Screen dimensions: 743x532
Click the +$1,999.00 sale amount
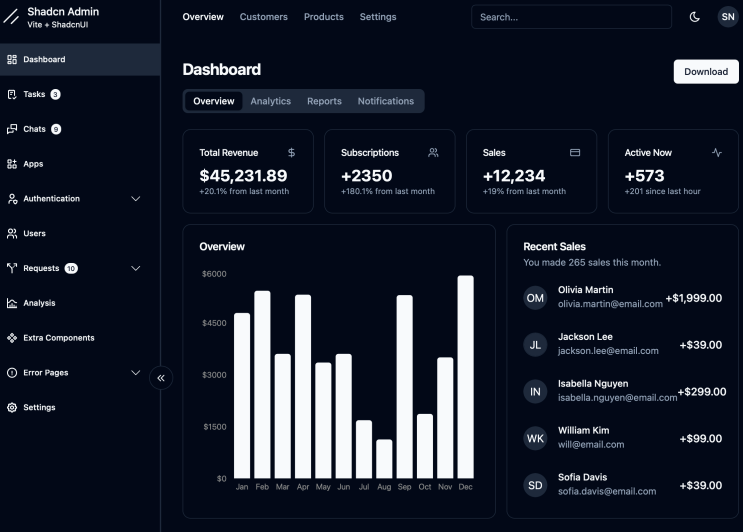click(694, 298)
